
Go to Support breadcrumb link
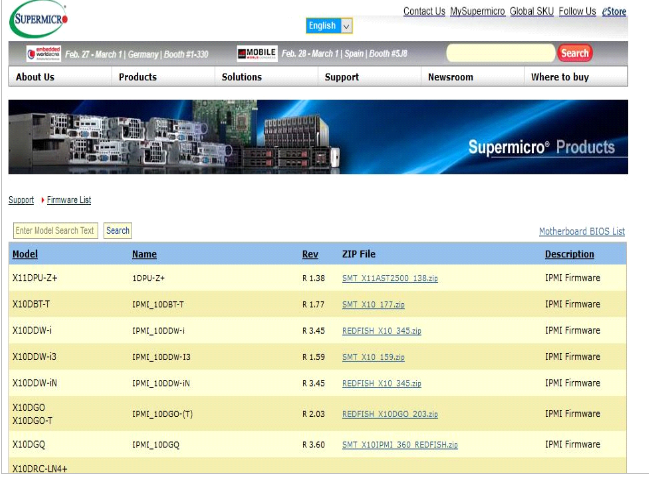[x=21, y=200]
